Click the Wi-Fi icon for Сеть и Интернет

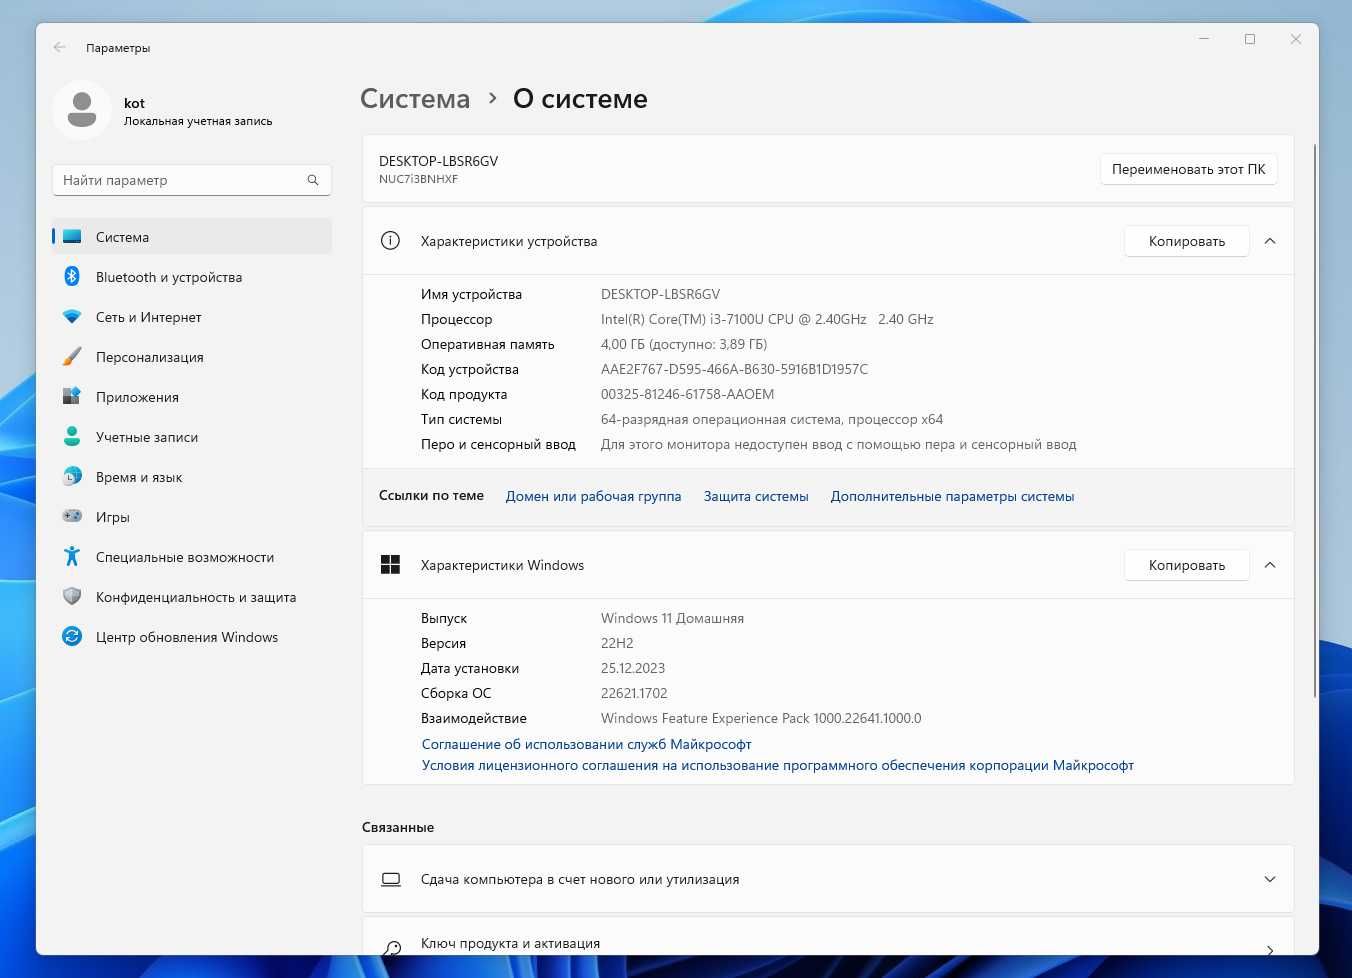tap(72, 317)
